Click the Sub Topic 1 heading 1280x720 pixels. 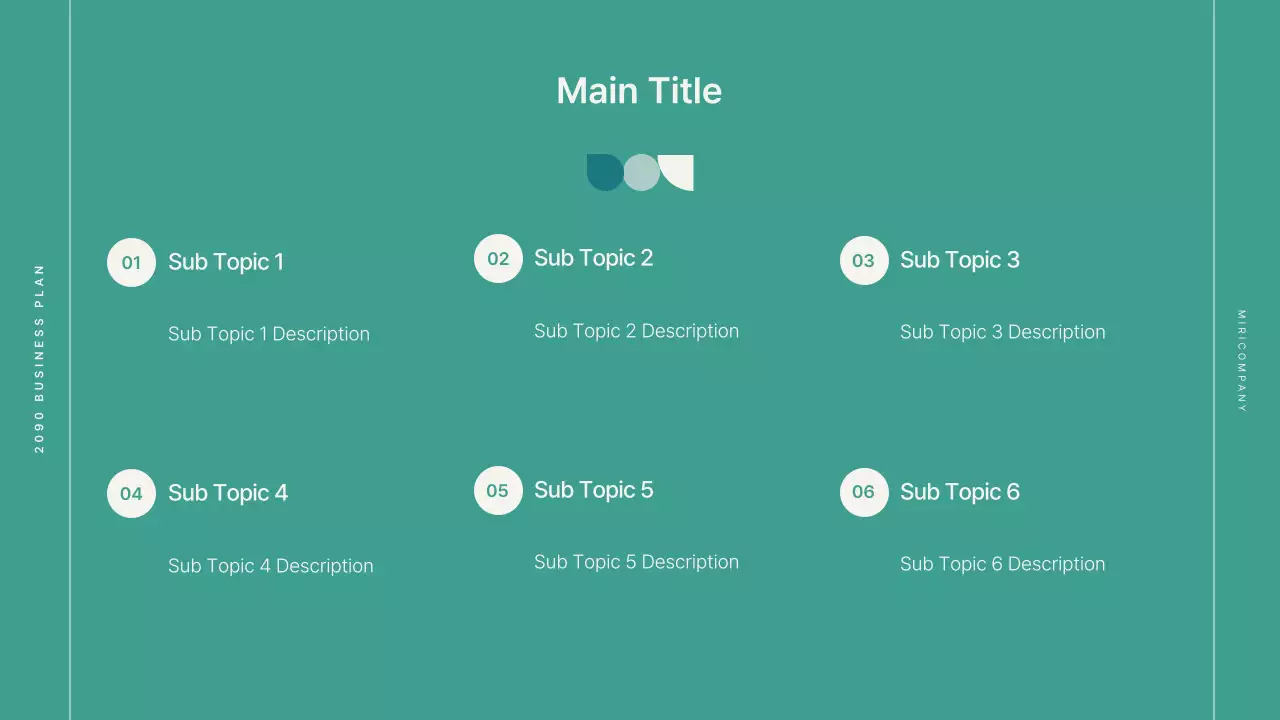(x=226, y=262)
